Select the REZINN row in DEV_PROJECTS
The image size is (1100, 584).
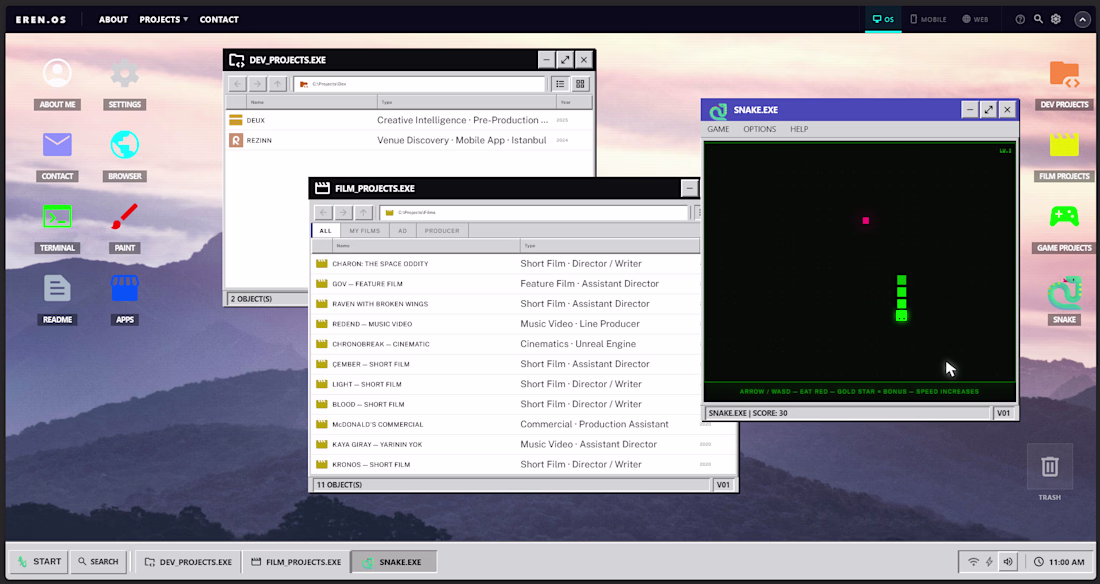[410, 140]
